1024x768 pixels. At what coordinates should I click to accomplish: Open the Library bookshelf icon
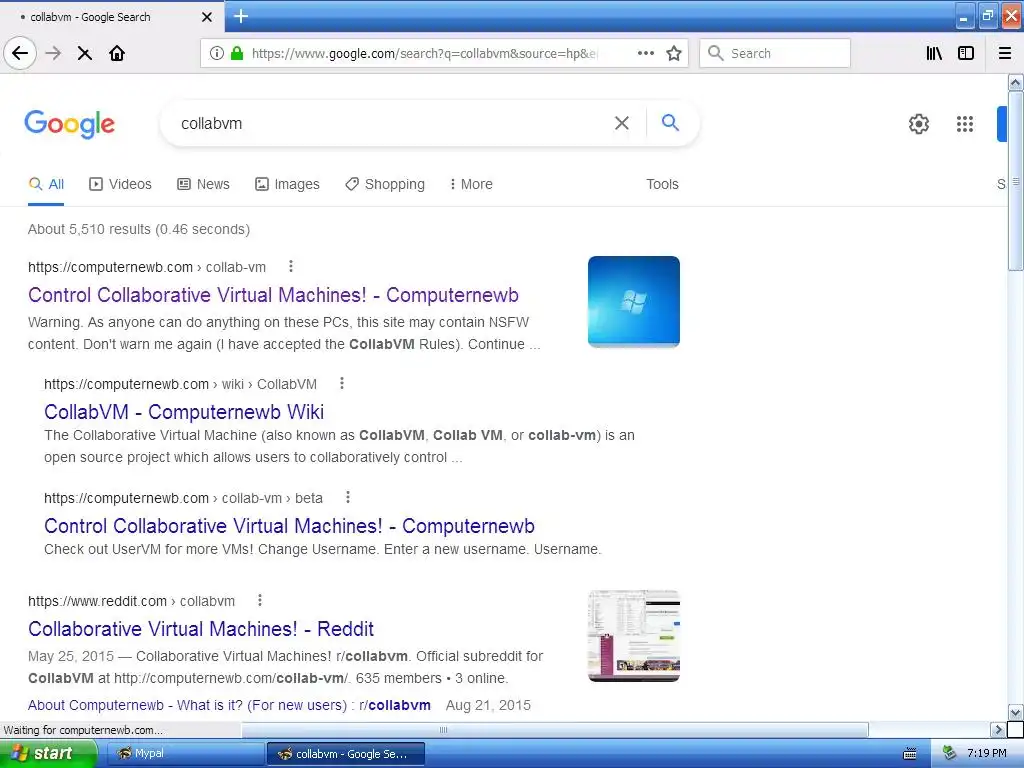[x=934, y=54]
